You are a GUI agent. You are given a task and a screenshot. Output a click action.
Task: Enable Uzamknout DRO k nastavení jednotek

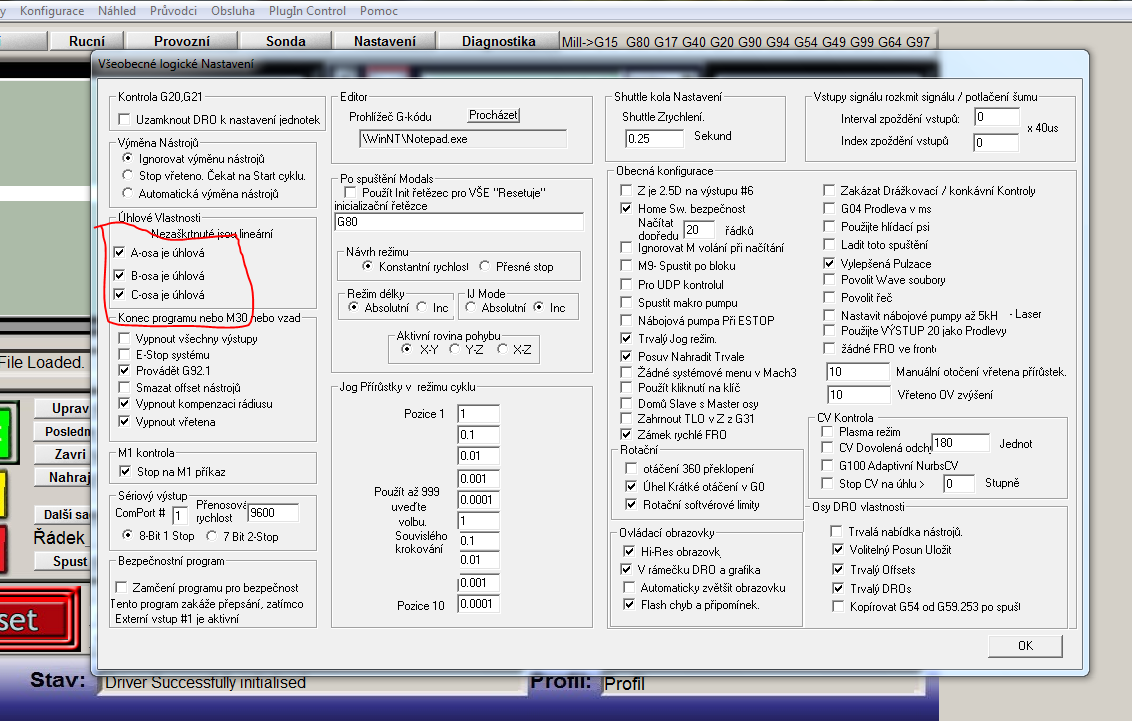(x=125, y=120)
